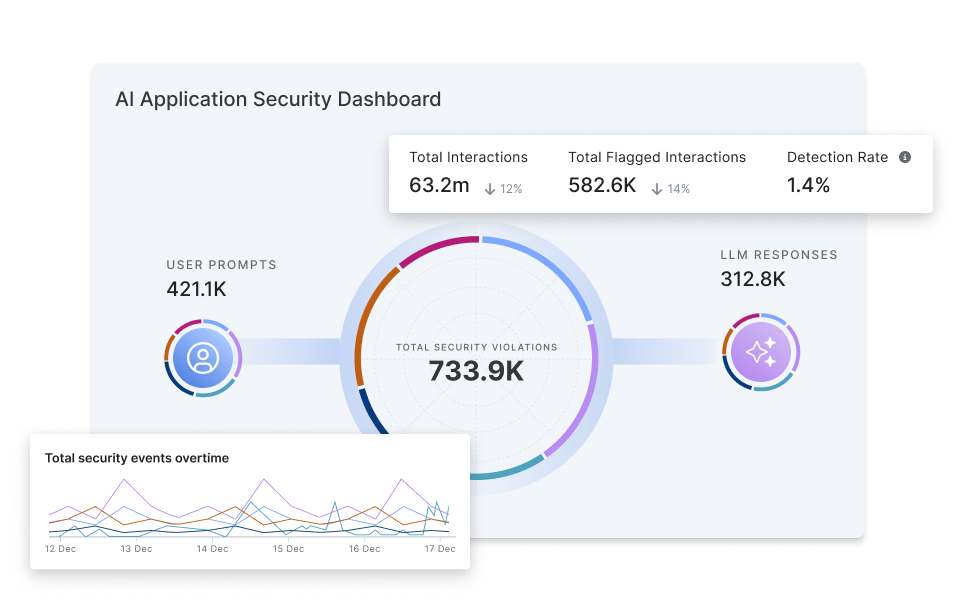
Task: Click the 13 Dec timeline label
Action: coord(136,548)
